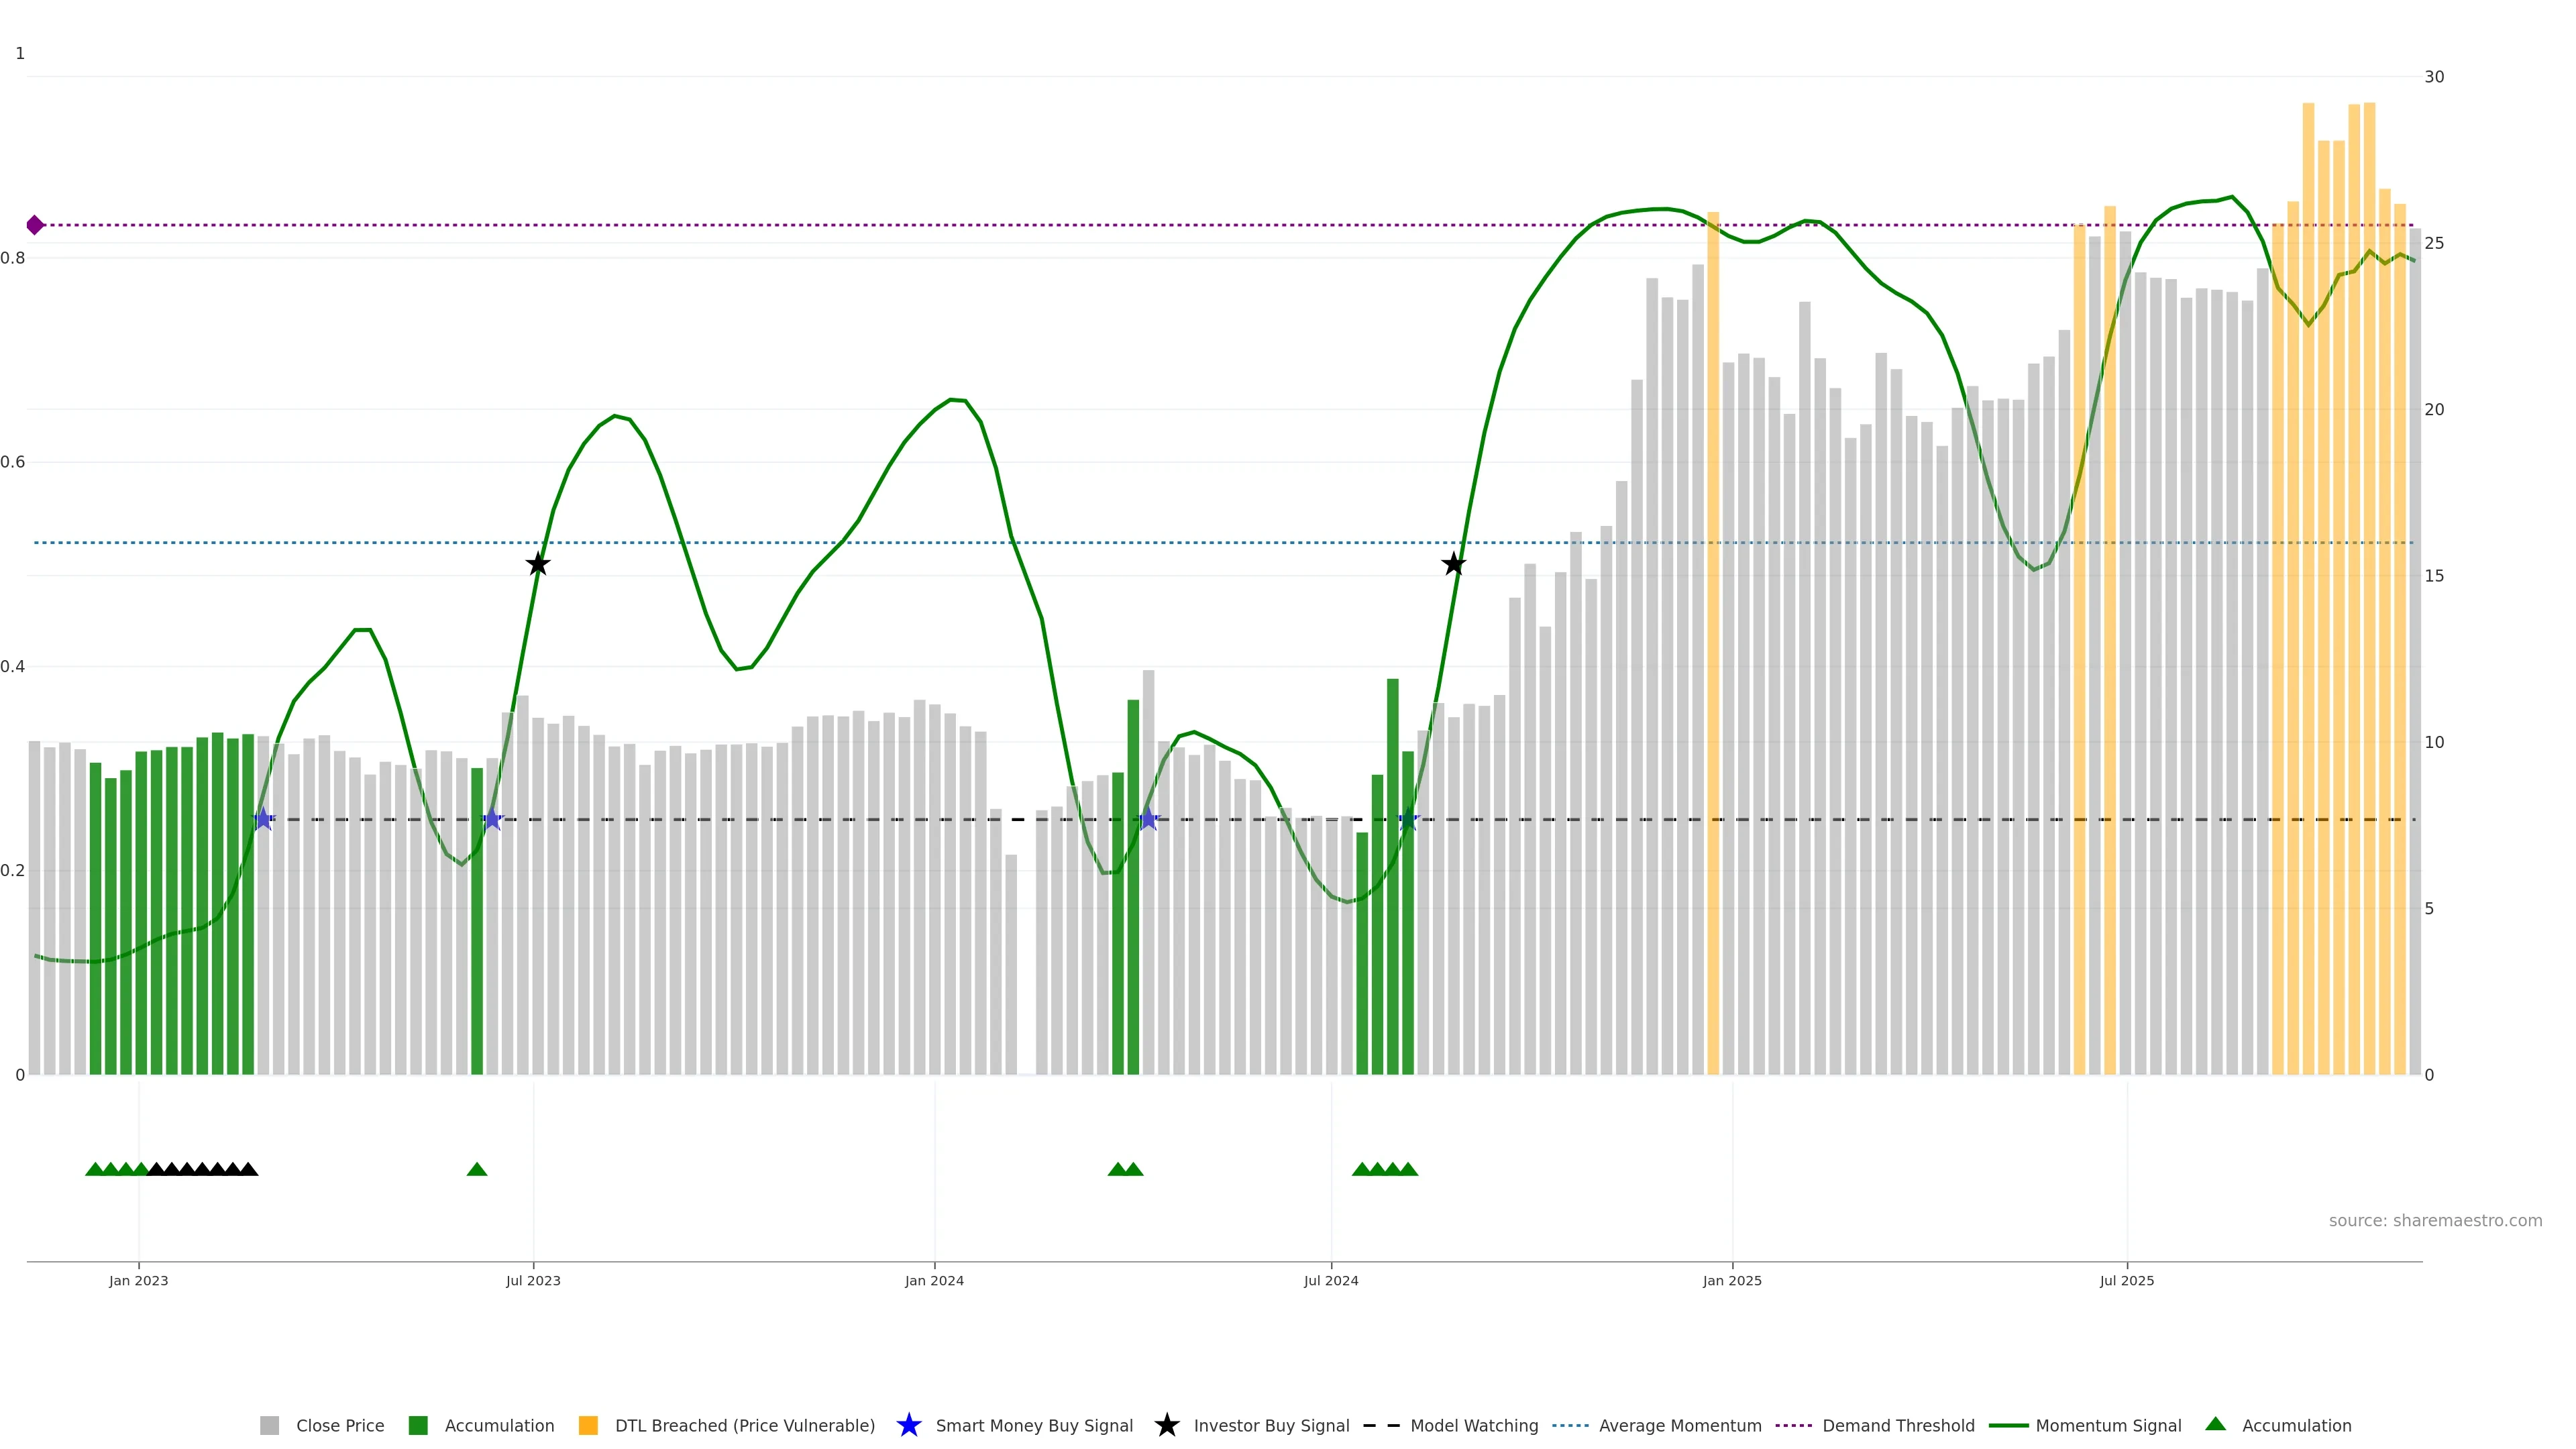Click the green Accumulation square legend swatch
Screen dimensions: 2576x1449
coord(418,1425)
